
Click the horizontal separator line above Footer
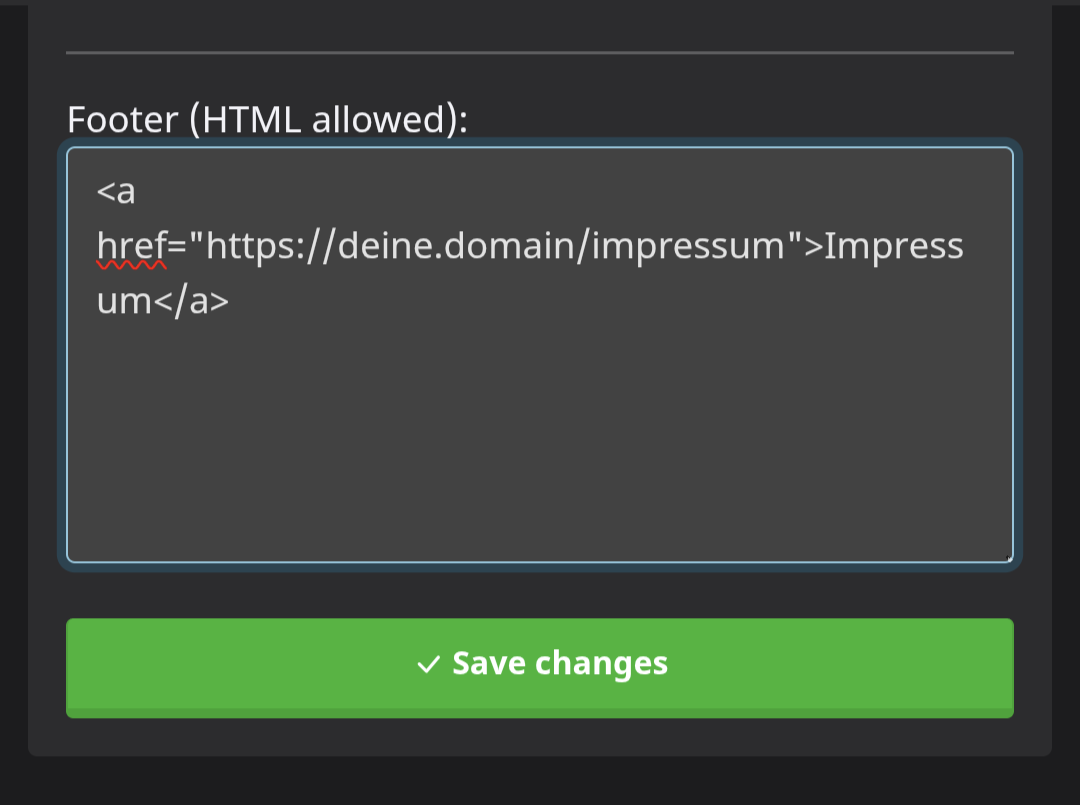coord(539,52)
